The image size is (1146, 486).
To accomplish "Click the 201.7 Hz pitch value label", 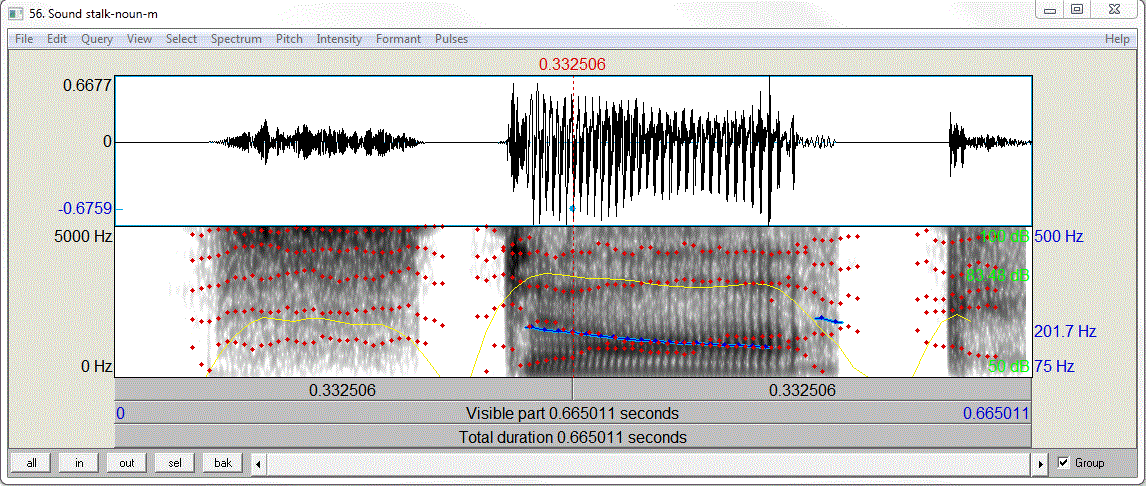I will click(x=1065, y=331).
